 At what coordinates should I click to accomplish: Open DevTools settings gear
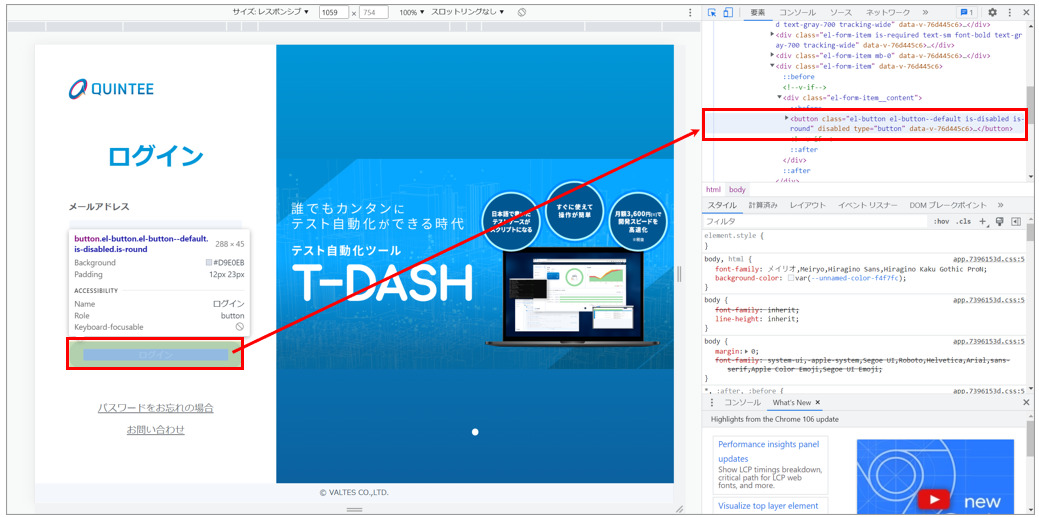(x=992, y=12)
